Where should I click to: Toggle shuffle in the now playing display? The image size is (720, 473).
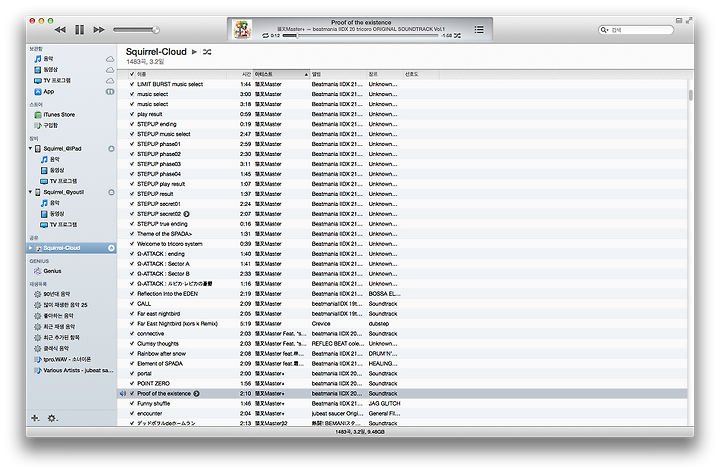457,35
